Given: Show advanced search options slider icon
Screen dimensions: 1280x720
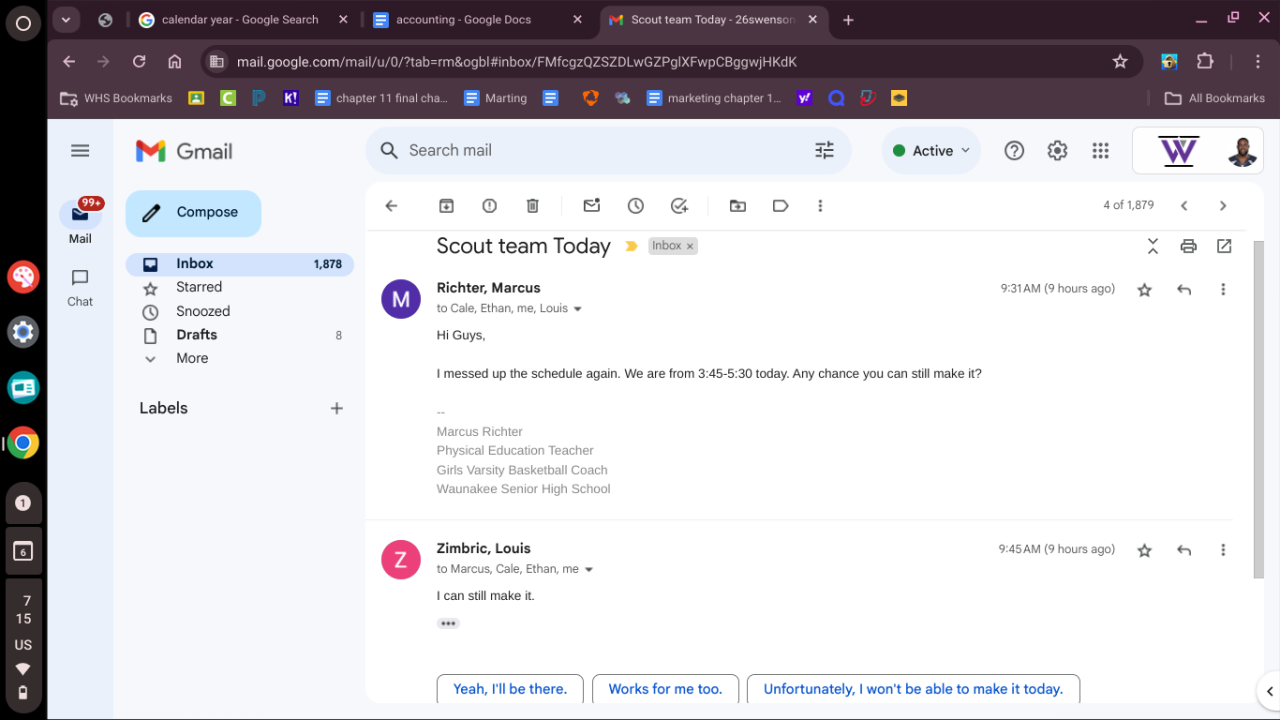Looking at the screenshot, I should pos(824,150).
